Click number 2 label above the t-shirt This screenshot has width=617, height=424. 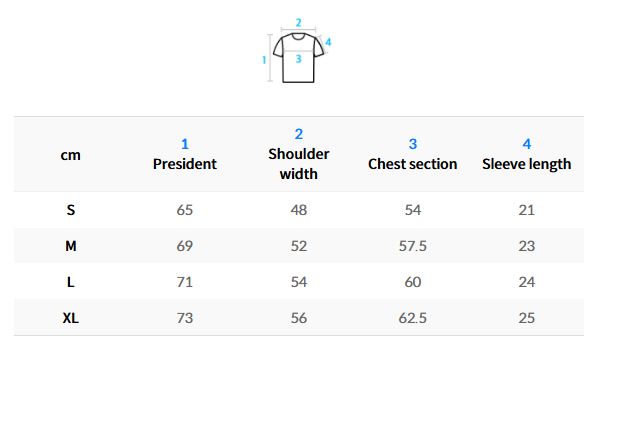299,23
